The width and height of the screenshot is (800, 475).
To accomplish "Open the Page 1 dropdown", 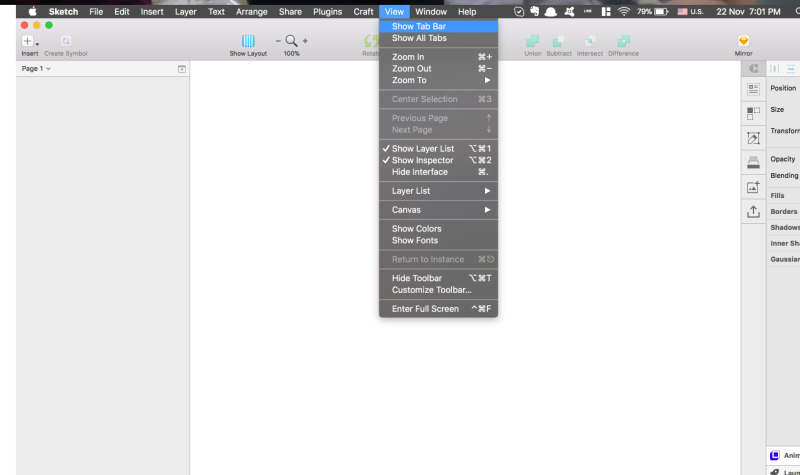I will point(36,68).
